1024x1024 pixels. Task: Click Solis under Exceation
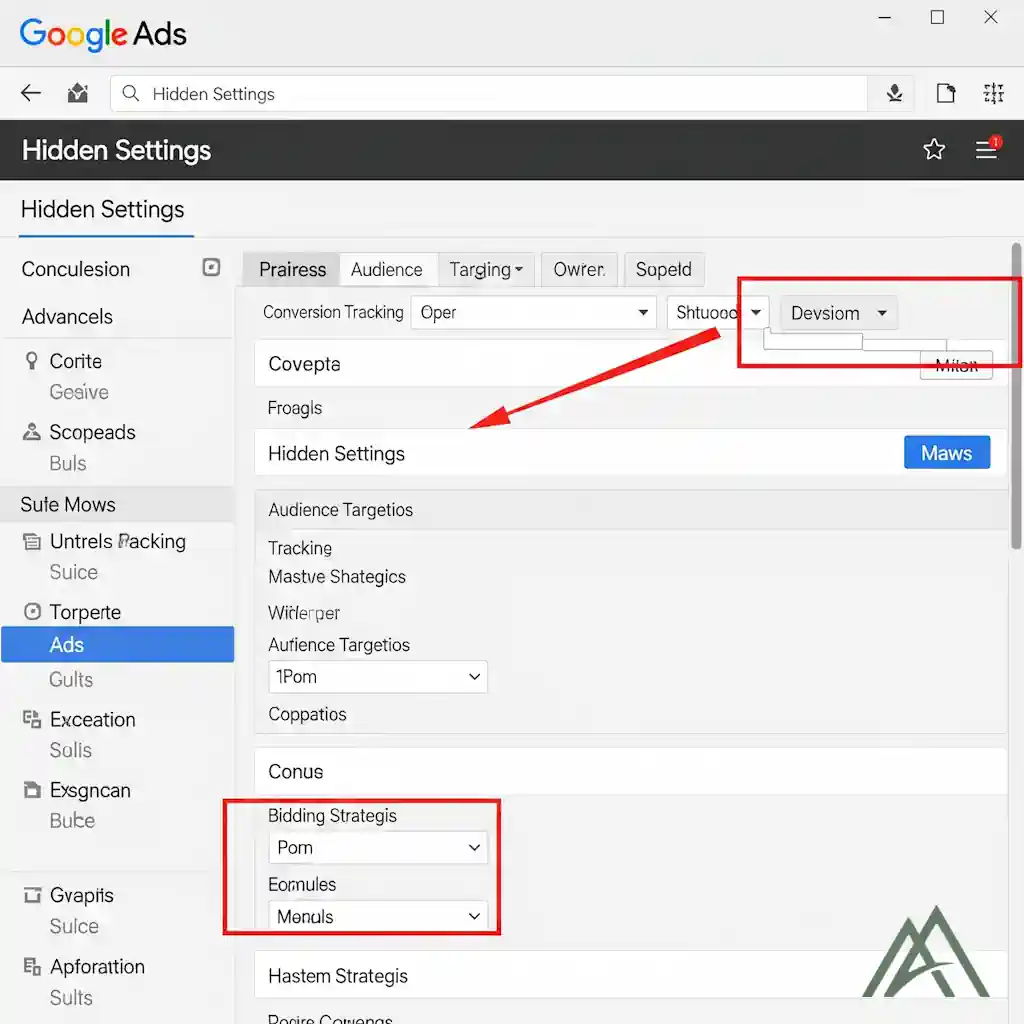71,750
